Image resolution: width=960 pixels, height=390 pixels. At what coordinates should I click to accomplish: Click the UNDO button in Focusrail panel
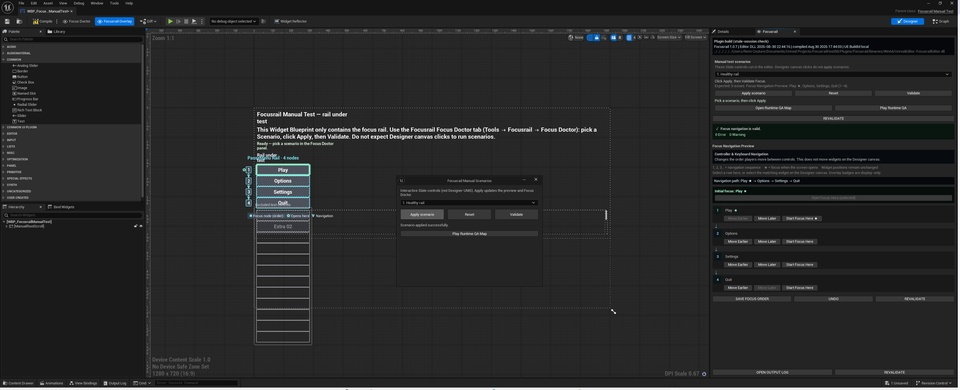833,299
